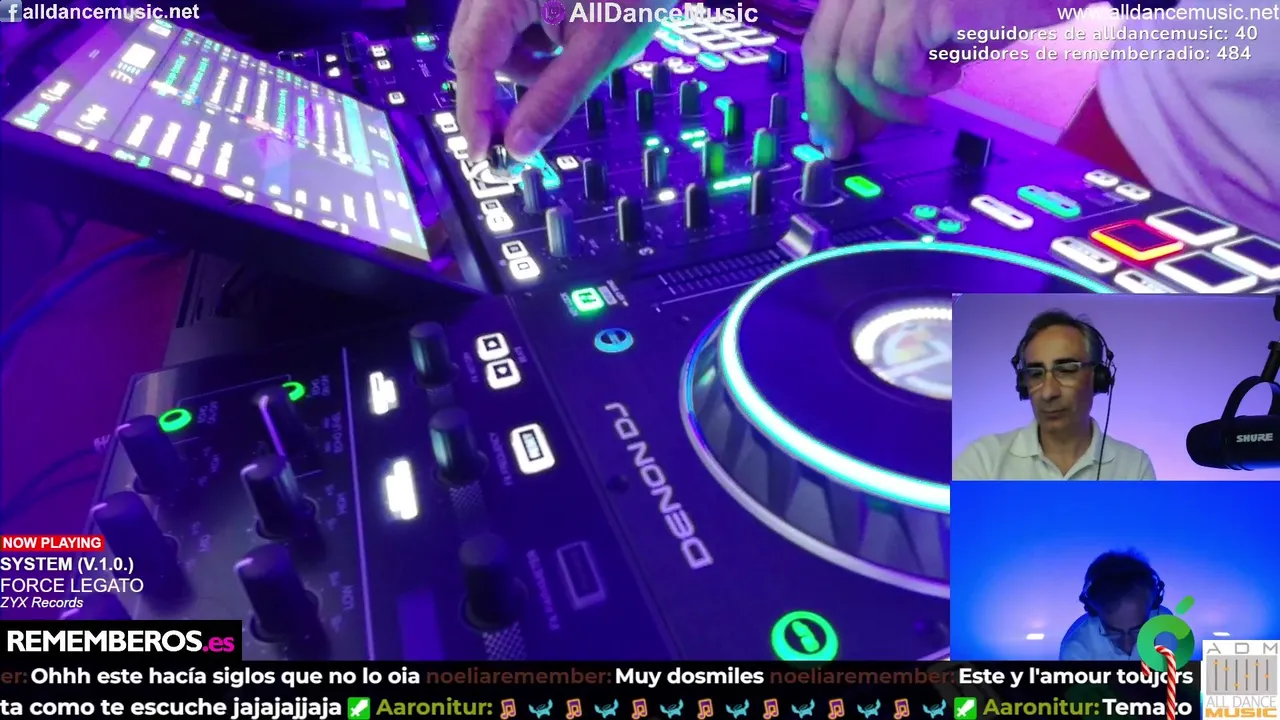Image resolution: width=1280 pixels, height=720 pixels.
Task: Select the artist name "FORCE LEGATO"
Action: pyautogui.click(x=72, y=585)
